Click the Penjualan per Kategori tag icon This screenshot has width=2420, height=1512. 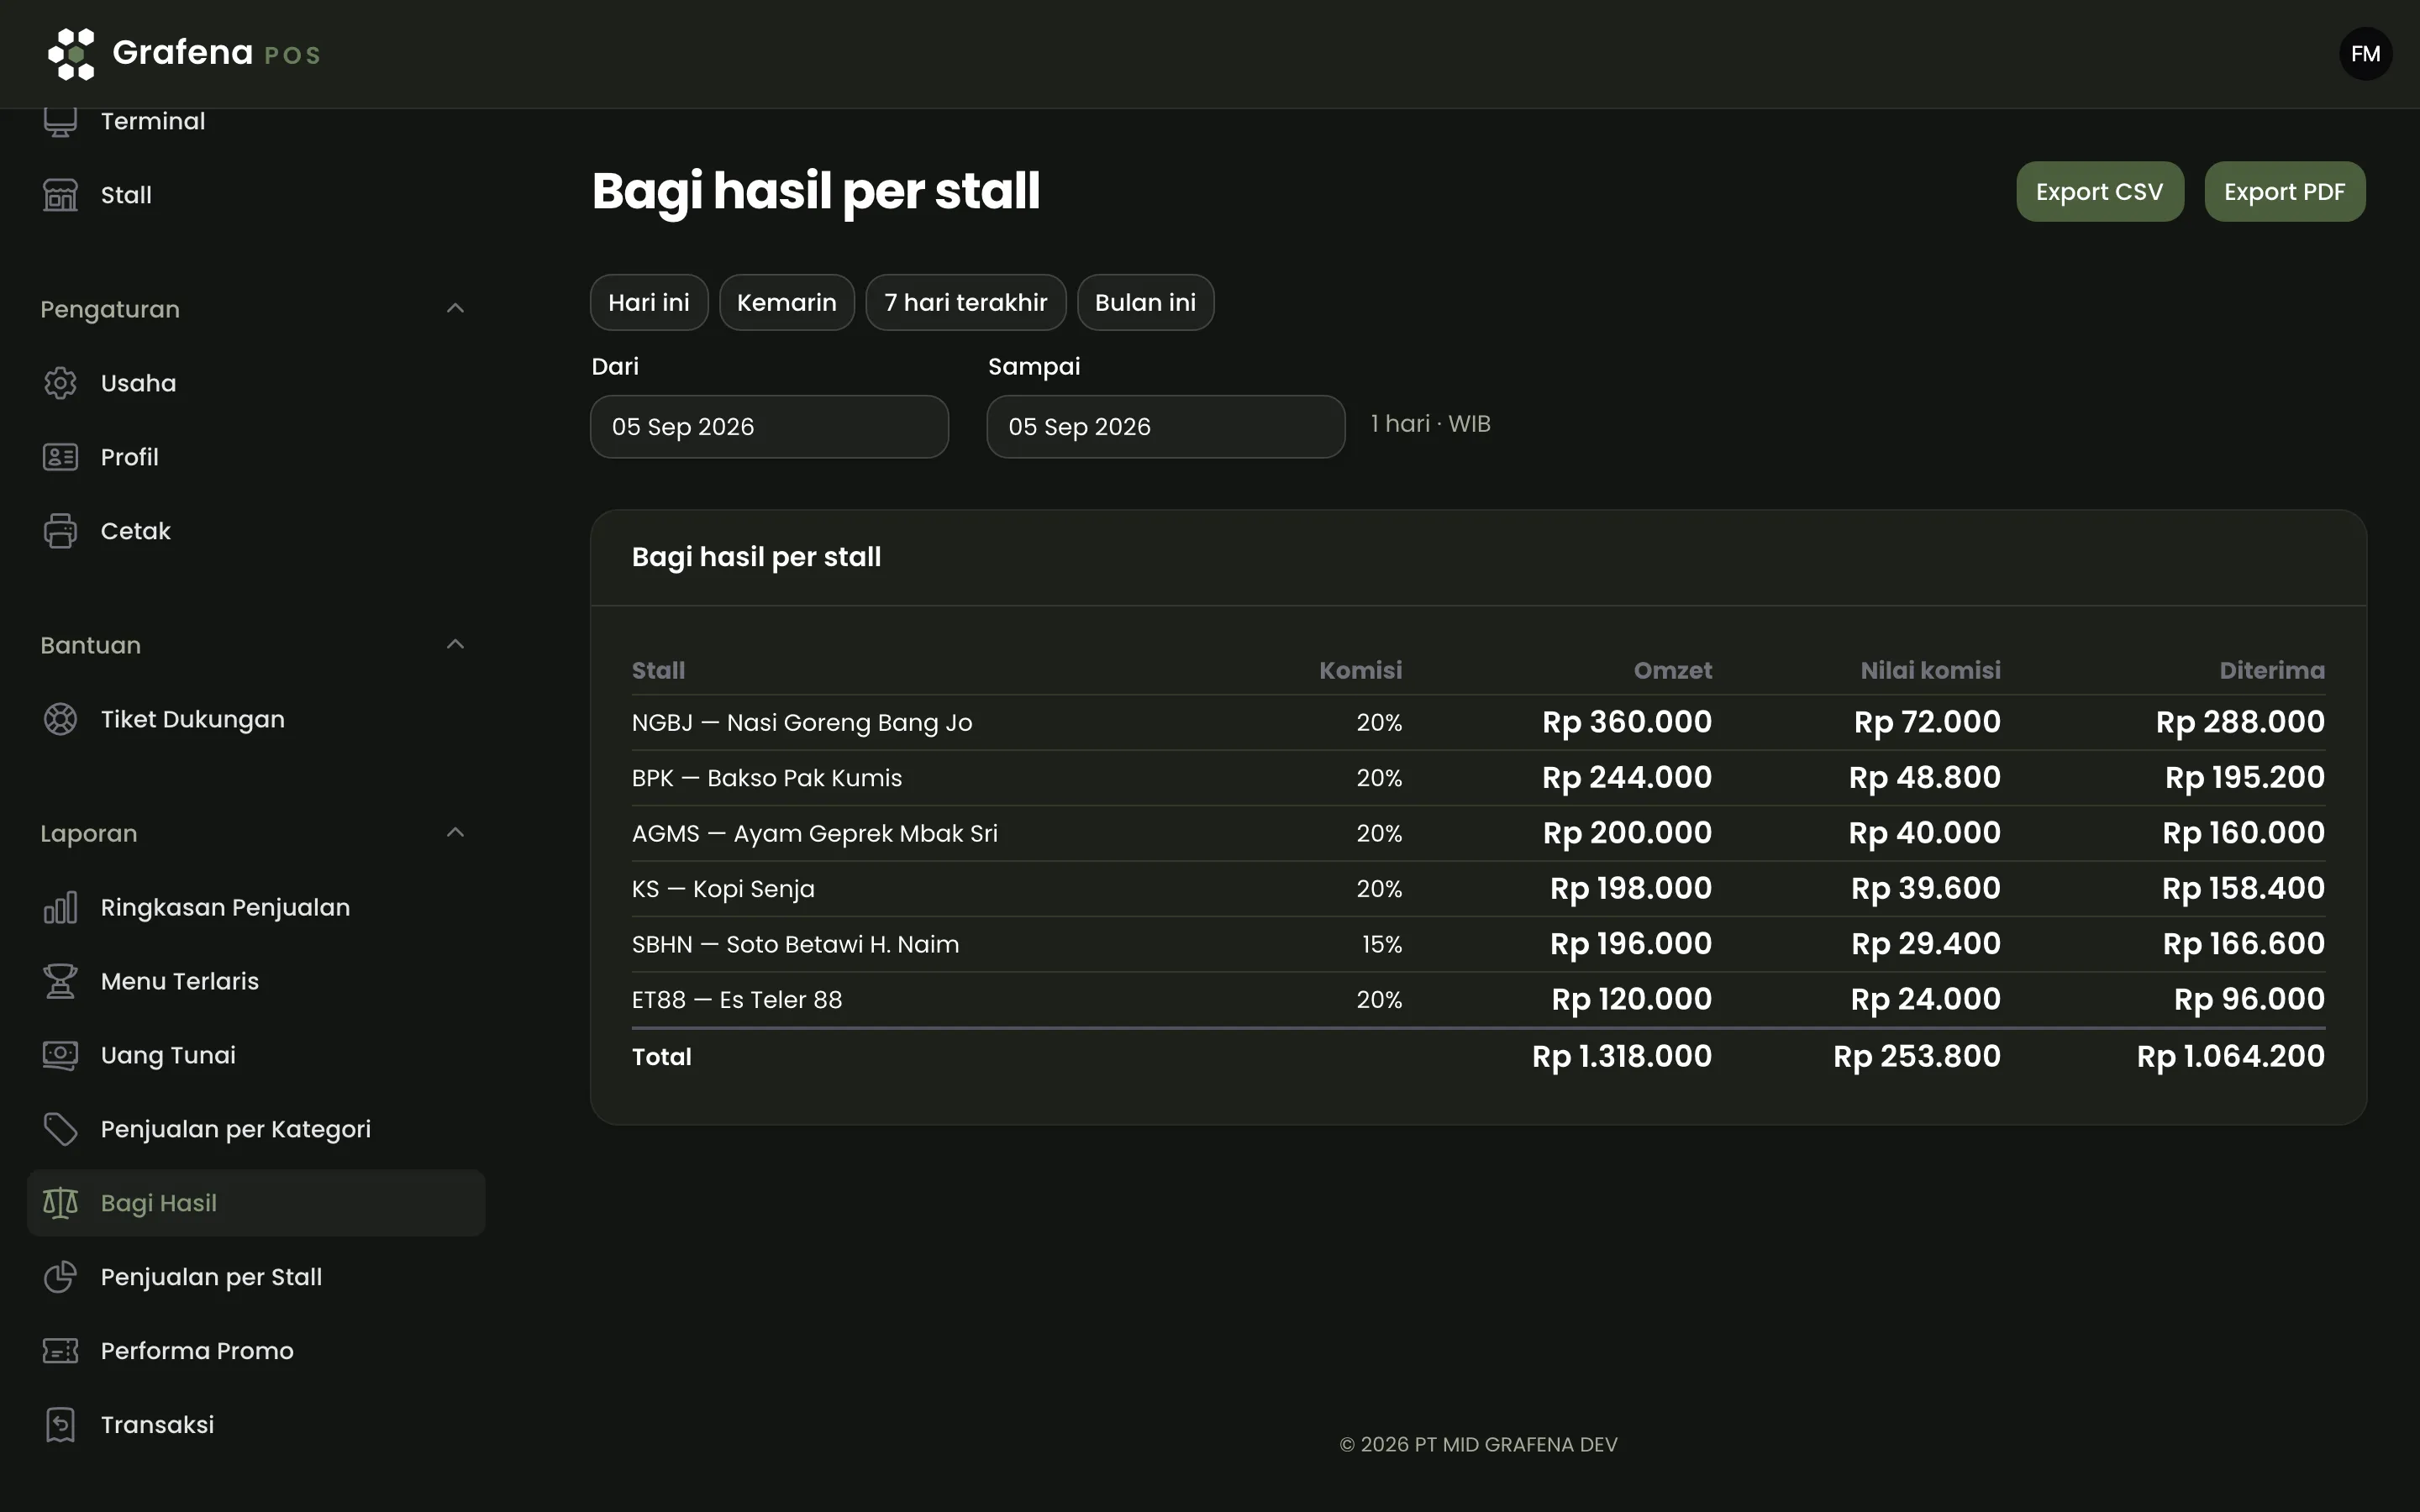(x=60, y=1129)
